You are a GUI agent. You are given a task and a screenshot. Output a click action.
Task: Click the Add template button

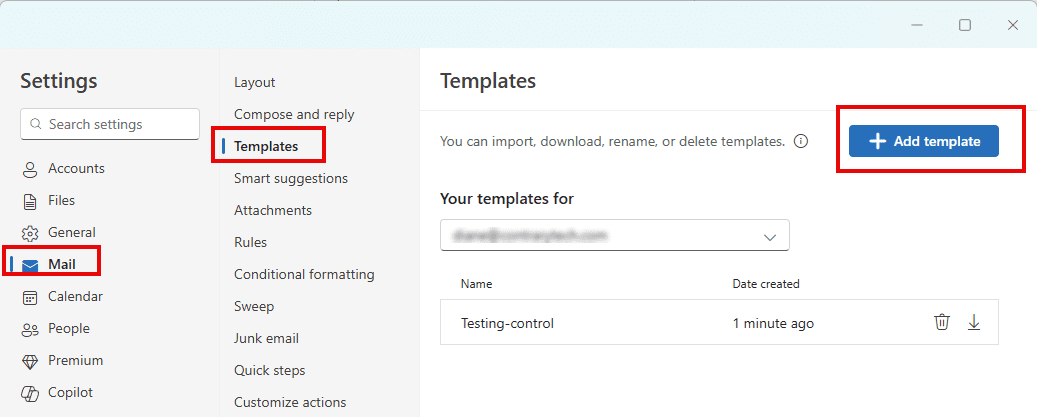[x=923, y=141]
